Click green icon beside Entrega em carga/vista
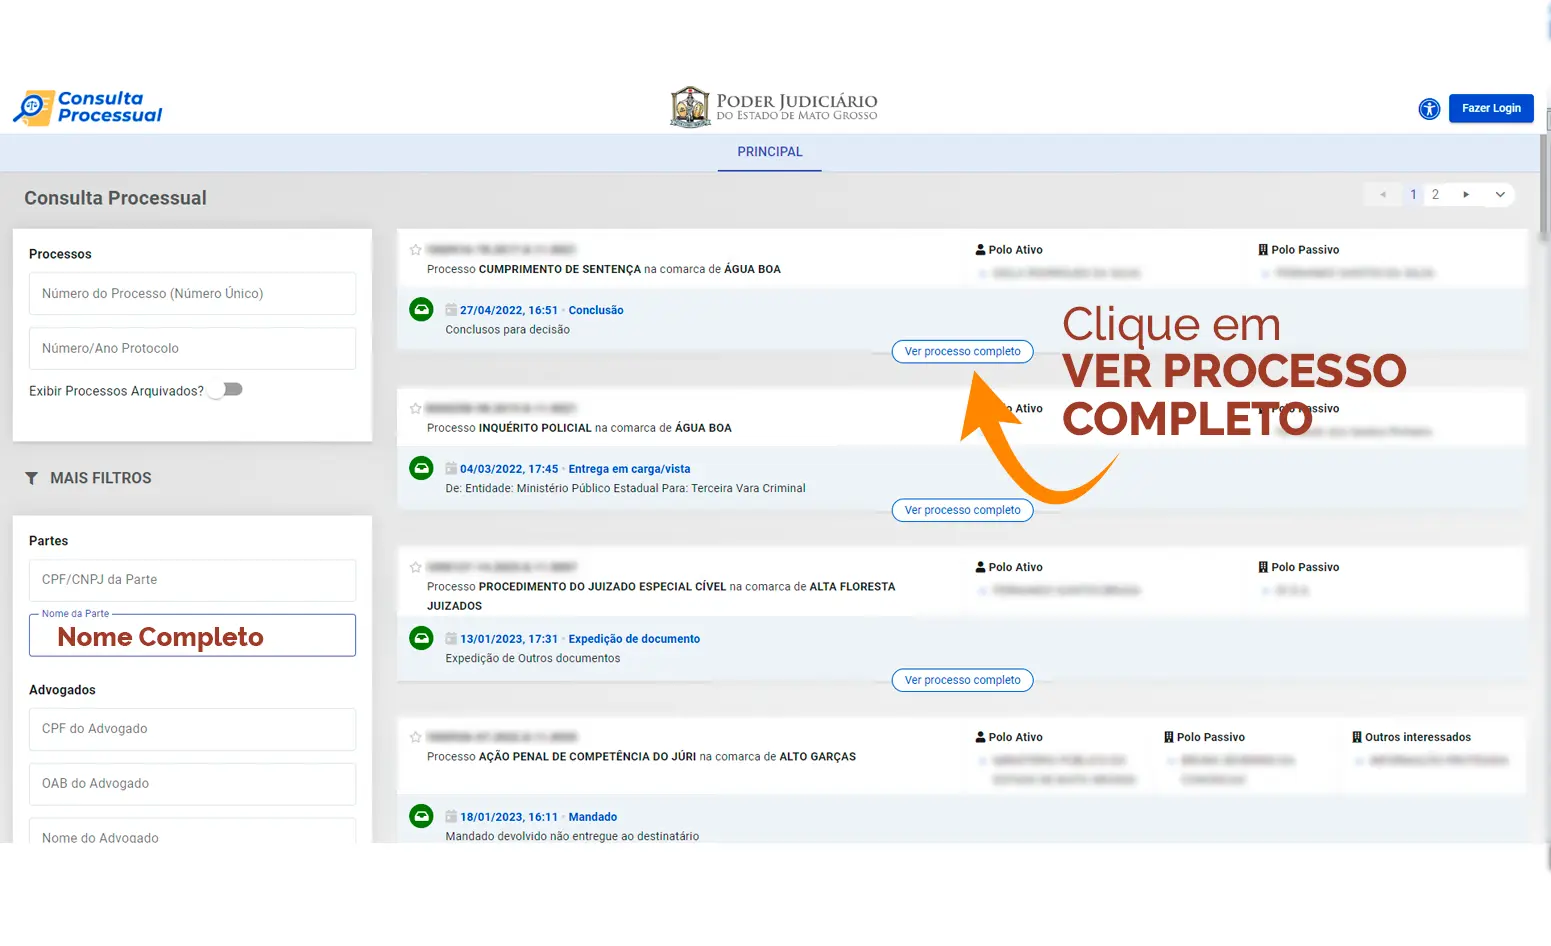Viewport: 1551px width, 946px height. (x=422, y=468)
